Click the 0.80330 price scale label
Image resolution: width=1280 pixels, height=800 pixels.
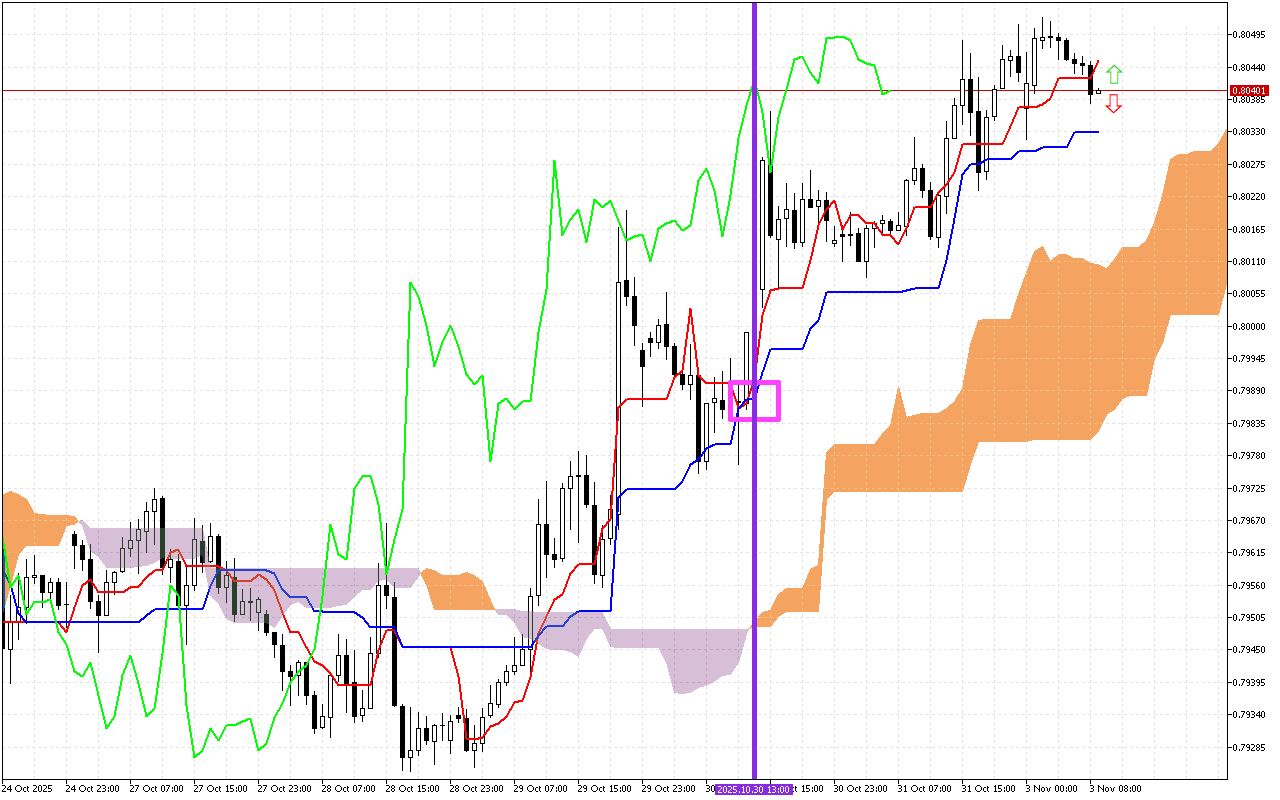(1250, 132)
